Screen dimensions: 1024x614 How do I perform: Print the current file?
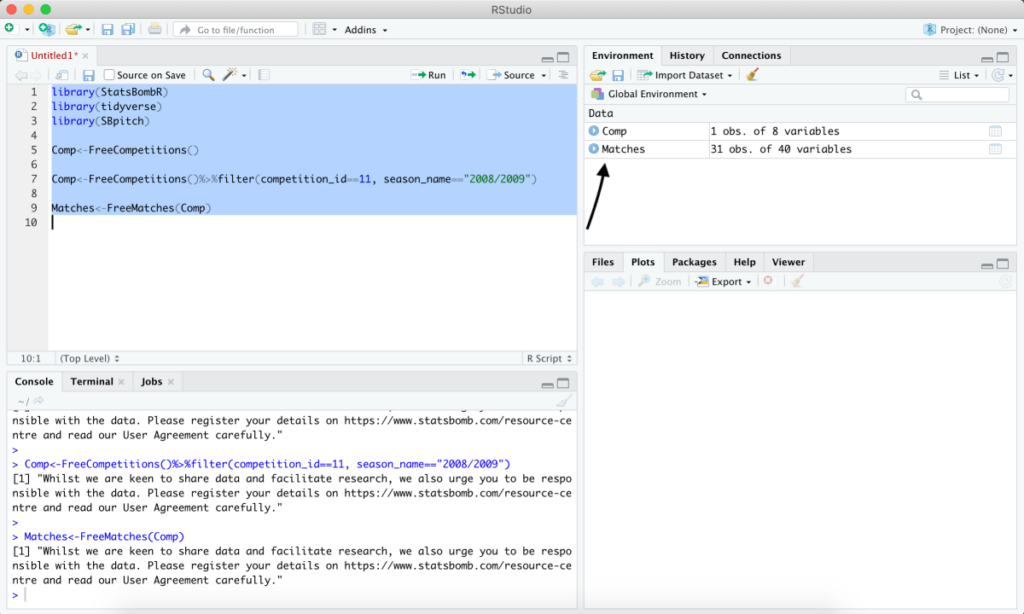(155, 29)
